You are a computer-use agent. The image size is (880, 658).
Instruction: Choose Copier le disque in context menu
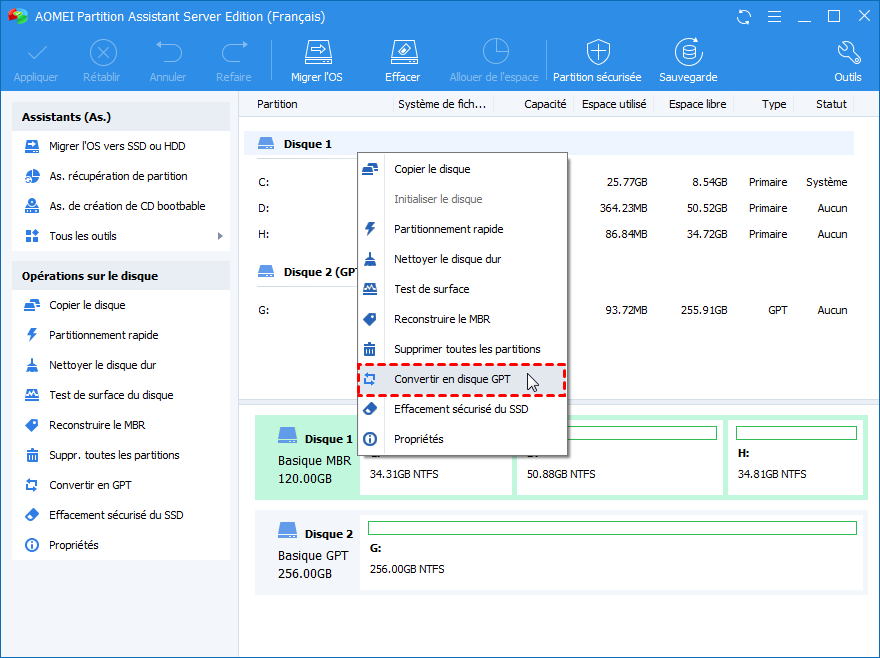click(431, 169)
